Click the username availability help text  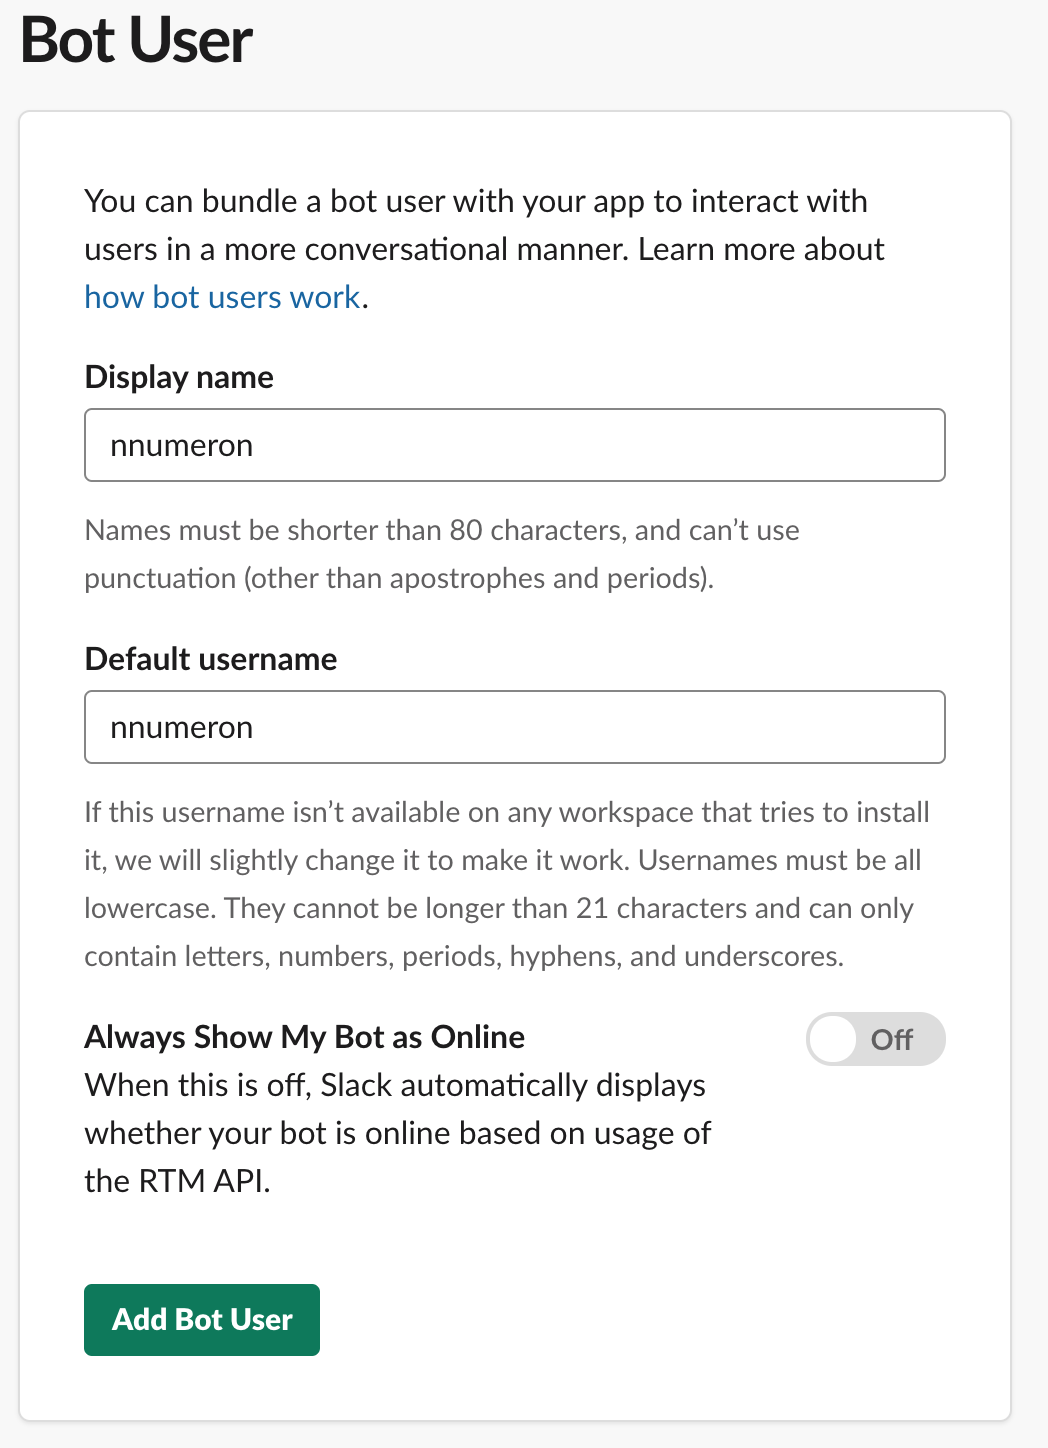click(507, 884)
